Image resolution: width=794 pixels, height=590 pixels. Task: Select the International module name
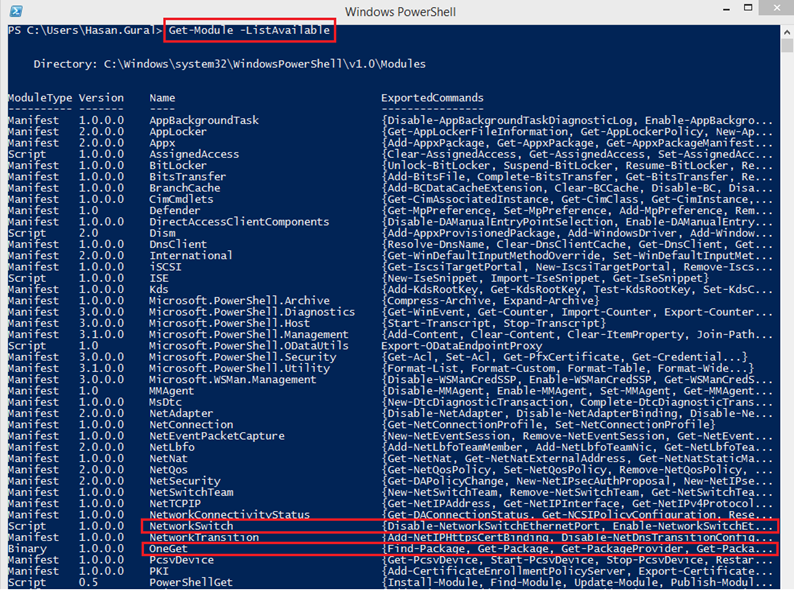[x=191, y=256]
